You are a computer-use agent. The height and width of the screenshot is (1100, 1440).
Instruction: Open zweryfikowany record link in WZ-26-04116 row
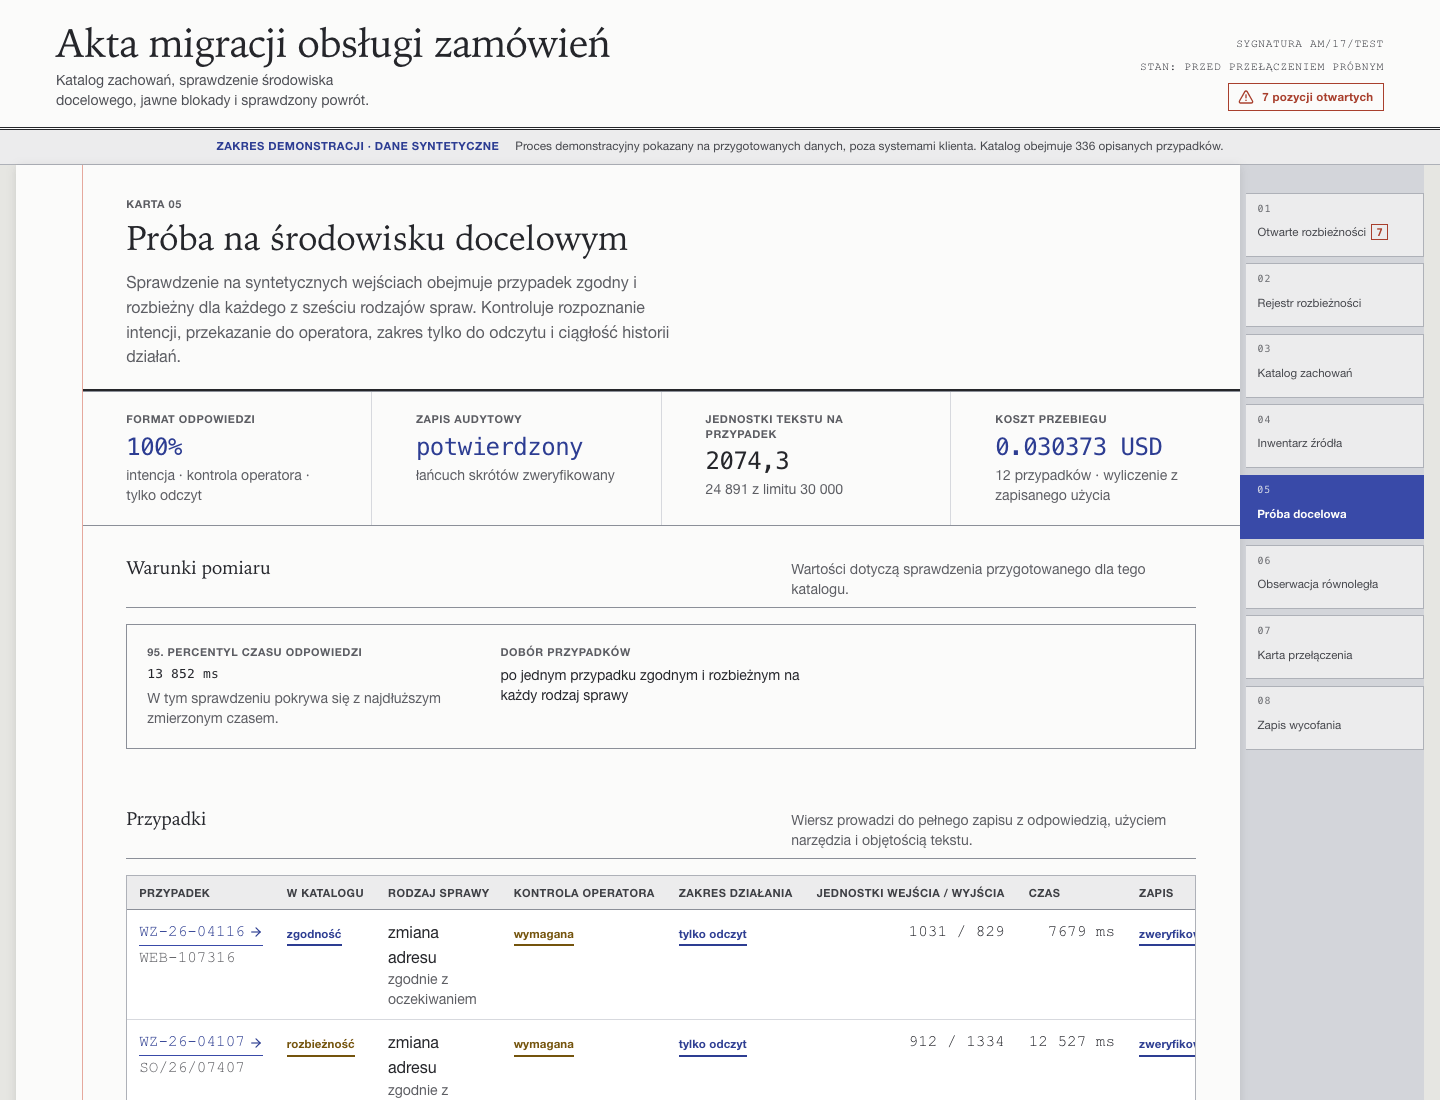tap(1167, 935)
